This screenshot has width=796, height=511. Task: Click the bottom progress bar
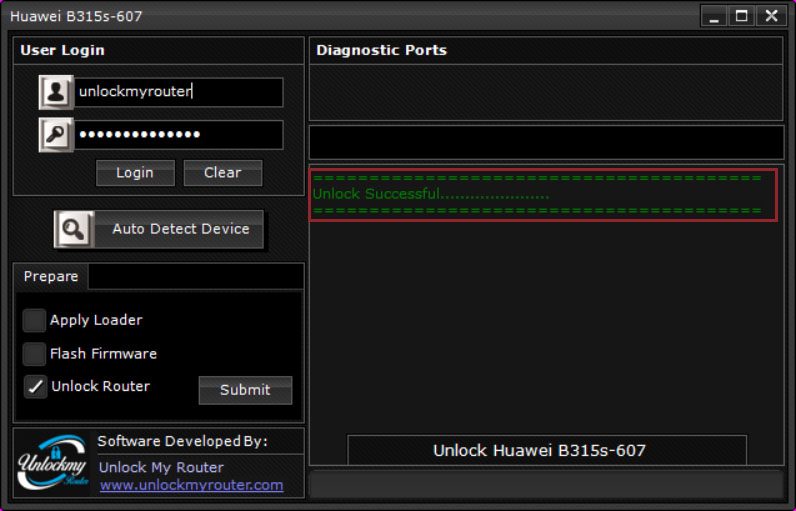546,485
